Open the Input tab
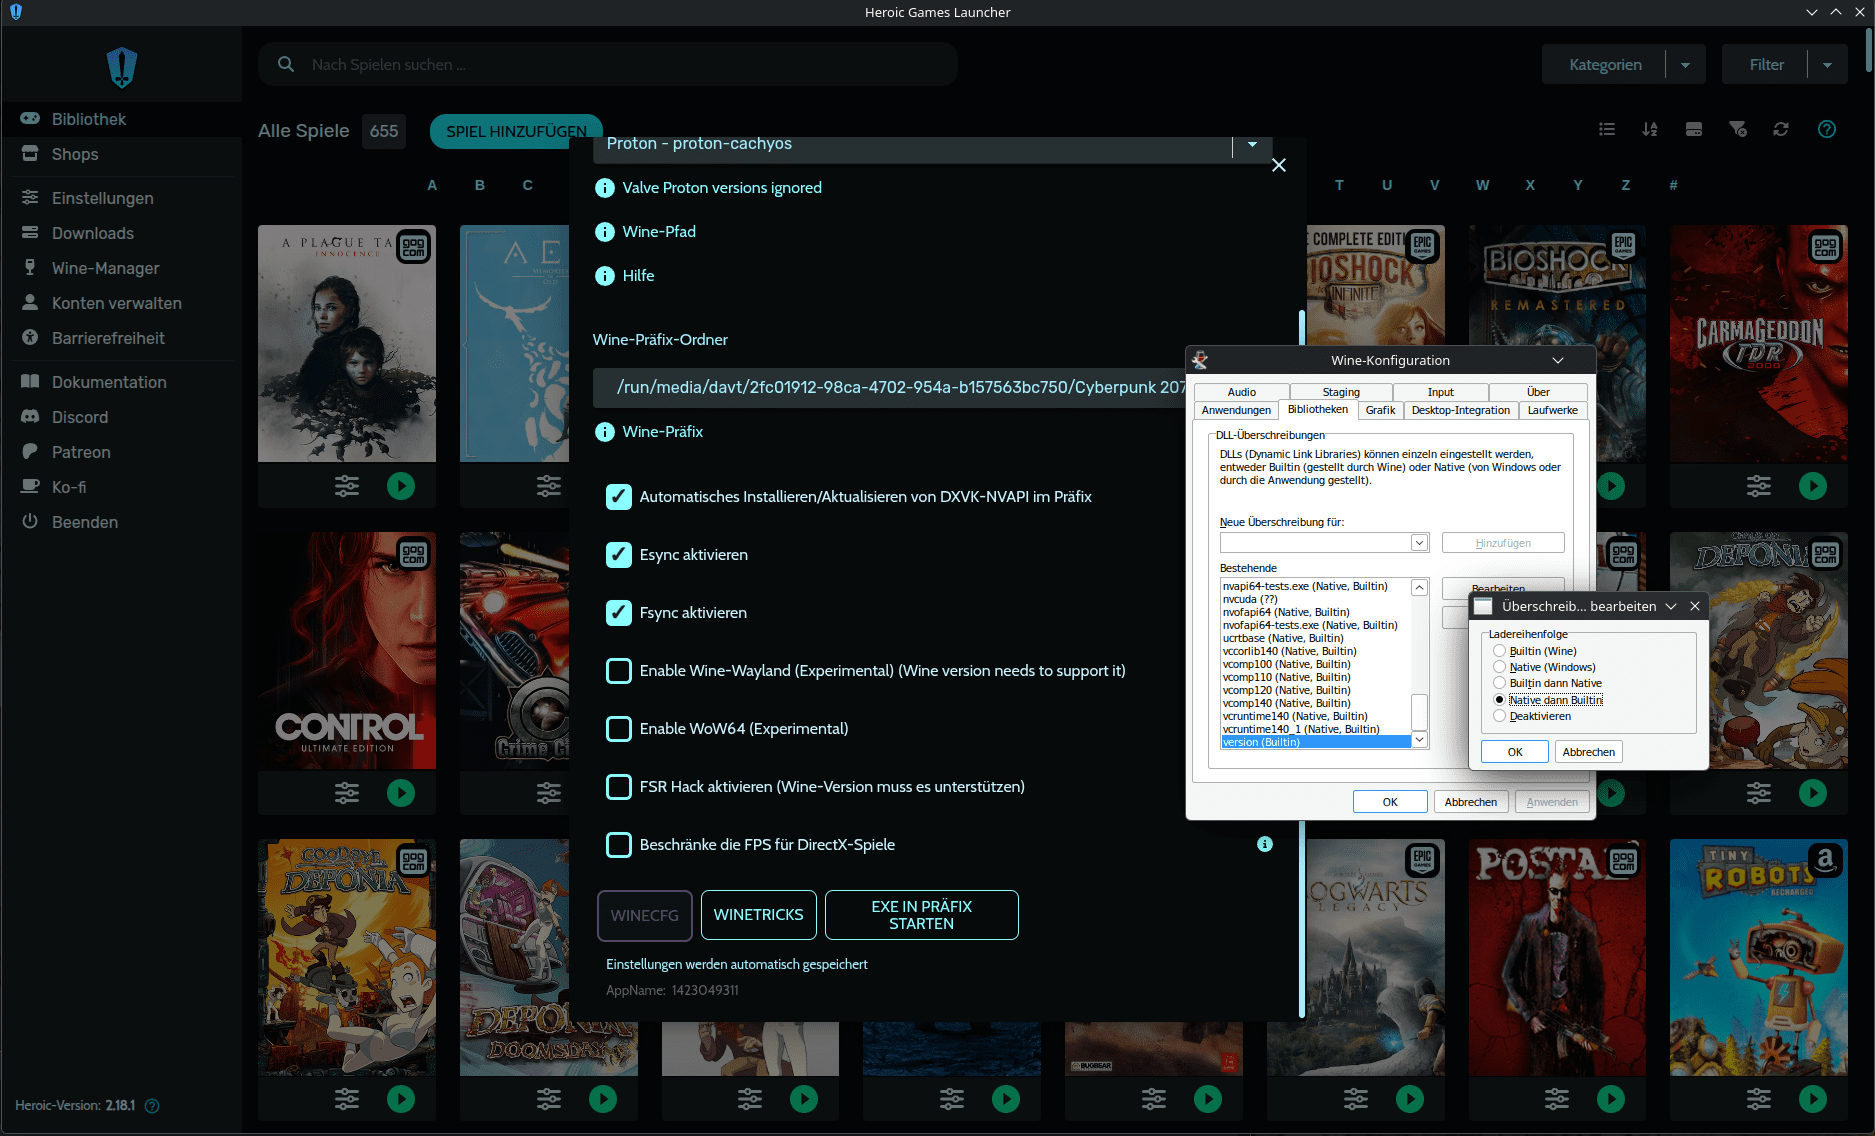The width and height of the screenshot is (1875, 1136). coord(1441,392)
